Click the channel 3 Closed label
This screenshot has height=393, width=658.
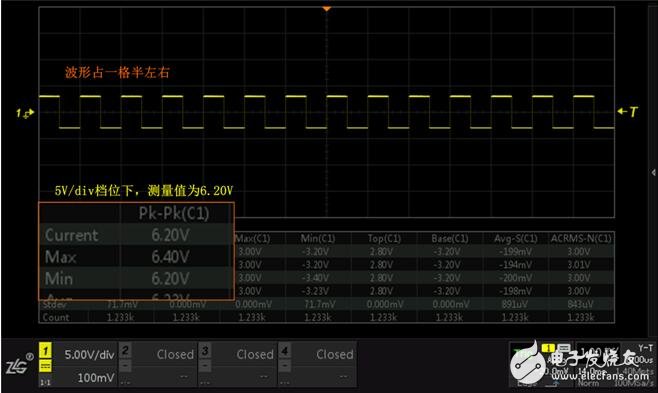pyautogui.click(x=255, y=354)
